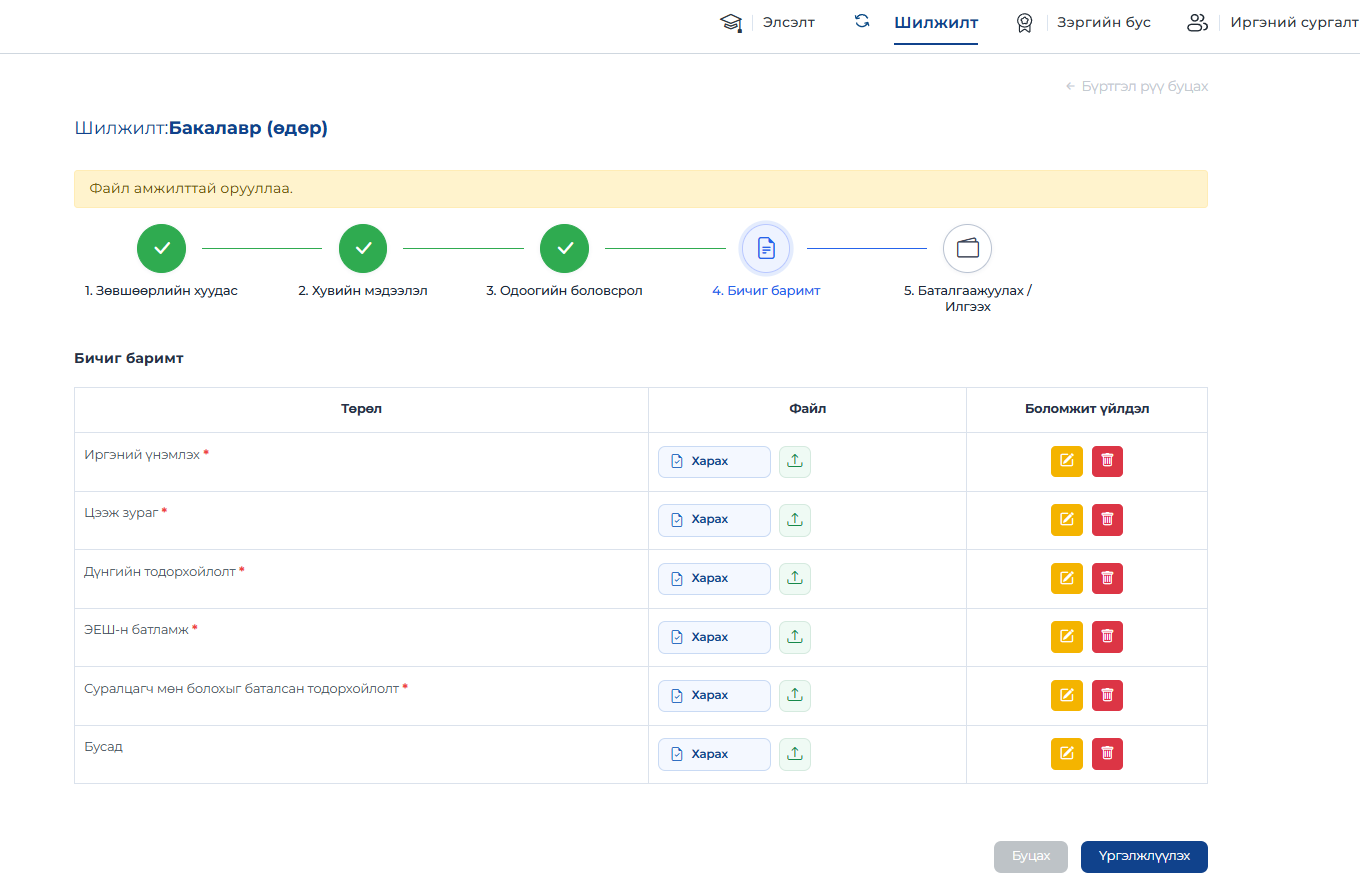This screenshot has width=1360, height=883.
Task: Click red trash icon in Бусад row
Action: coord(1107,754)
